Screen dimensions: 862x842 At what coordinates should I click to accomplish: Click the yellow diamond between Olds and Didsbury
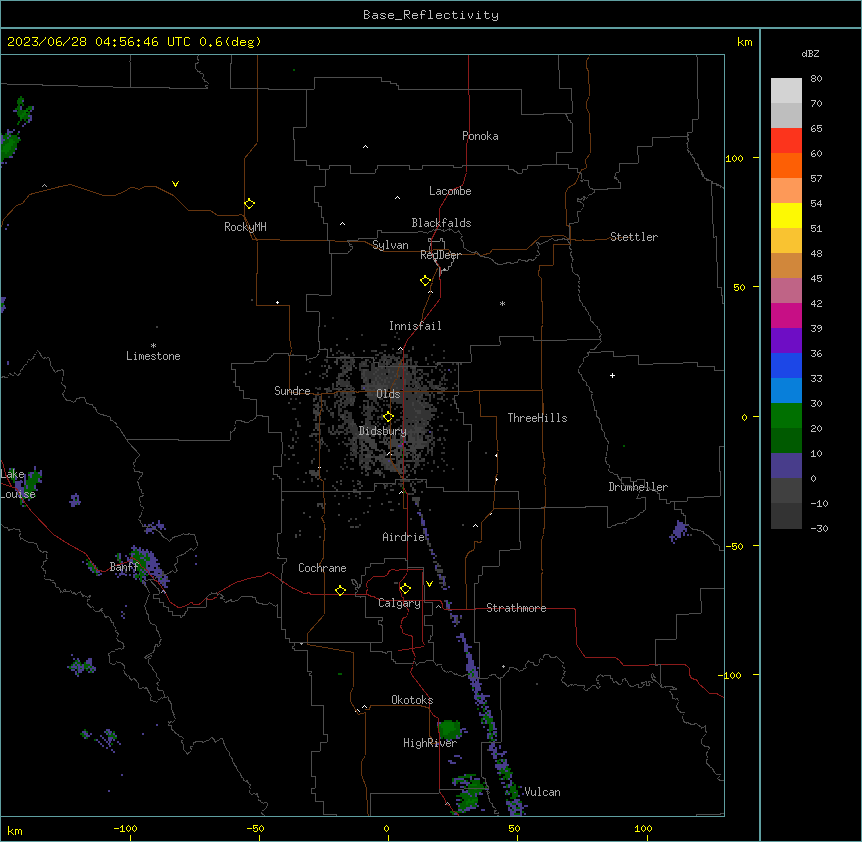388,417
